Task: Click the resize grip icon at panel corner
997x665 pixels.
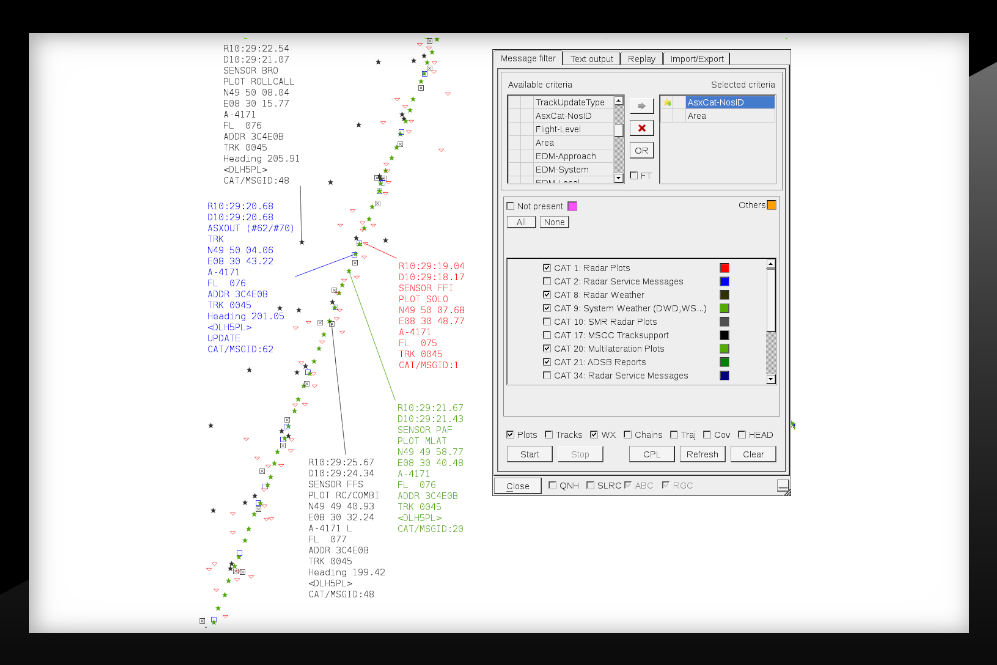Action: point(783,486)
